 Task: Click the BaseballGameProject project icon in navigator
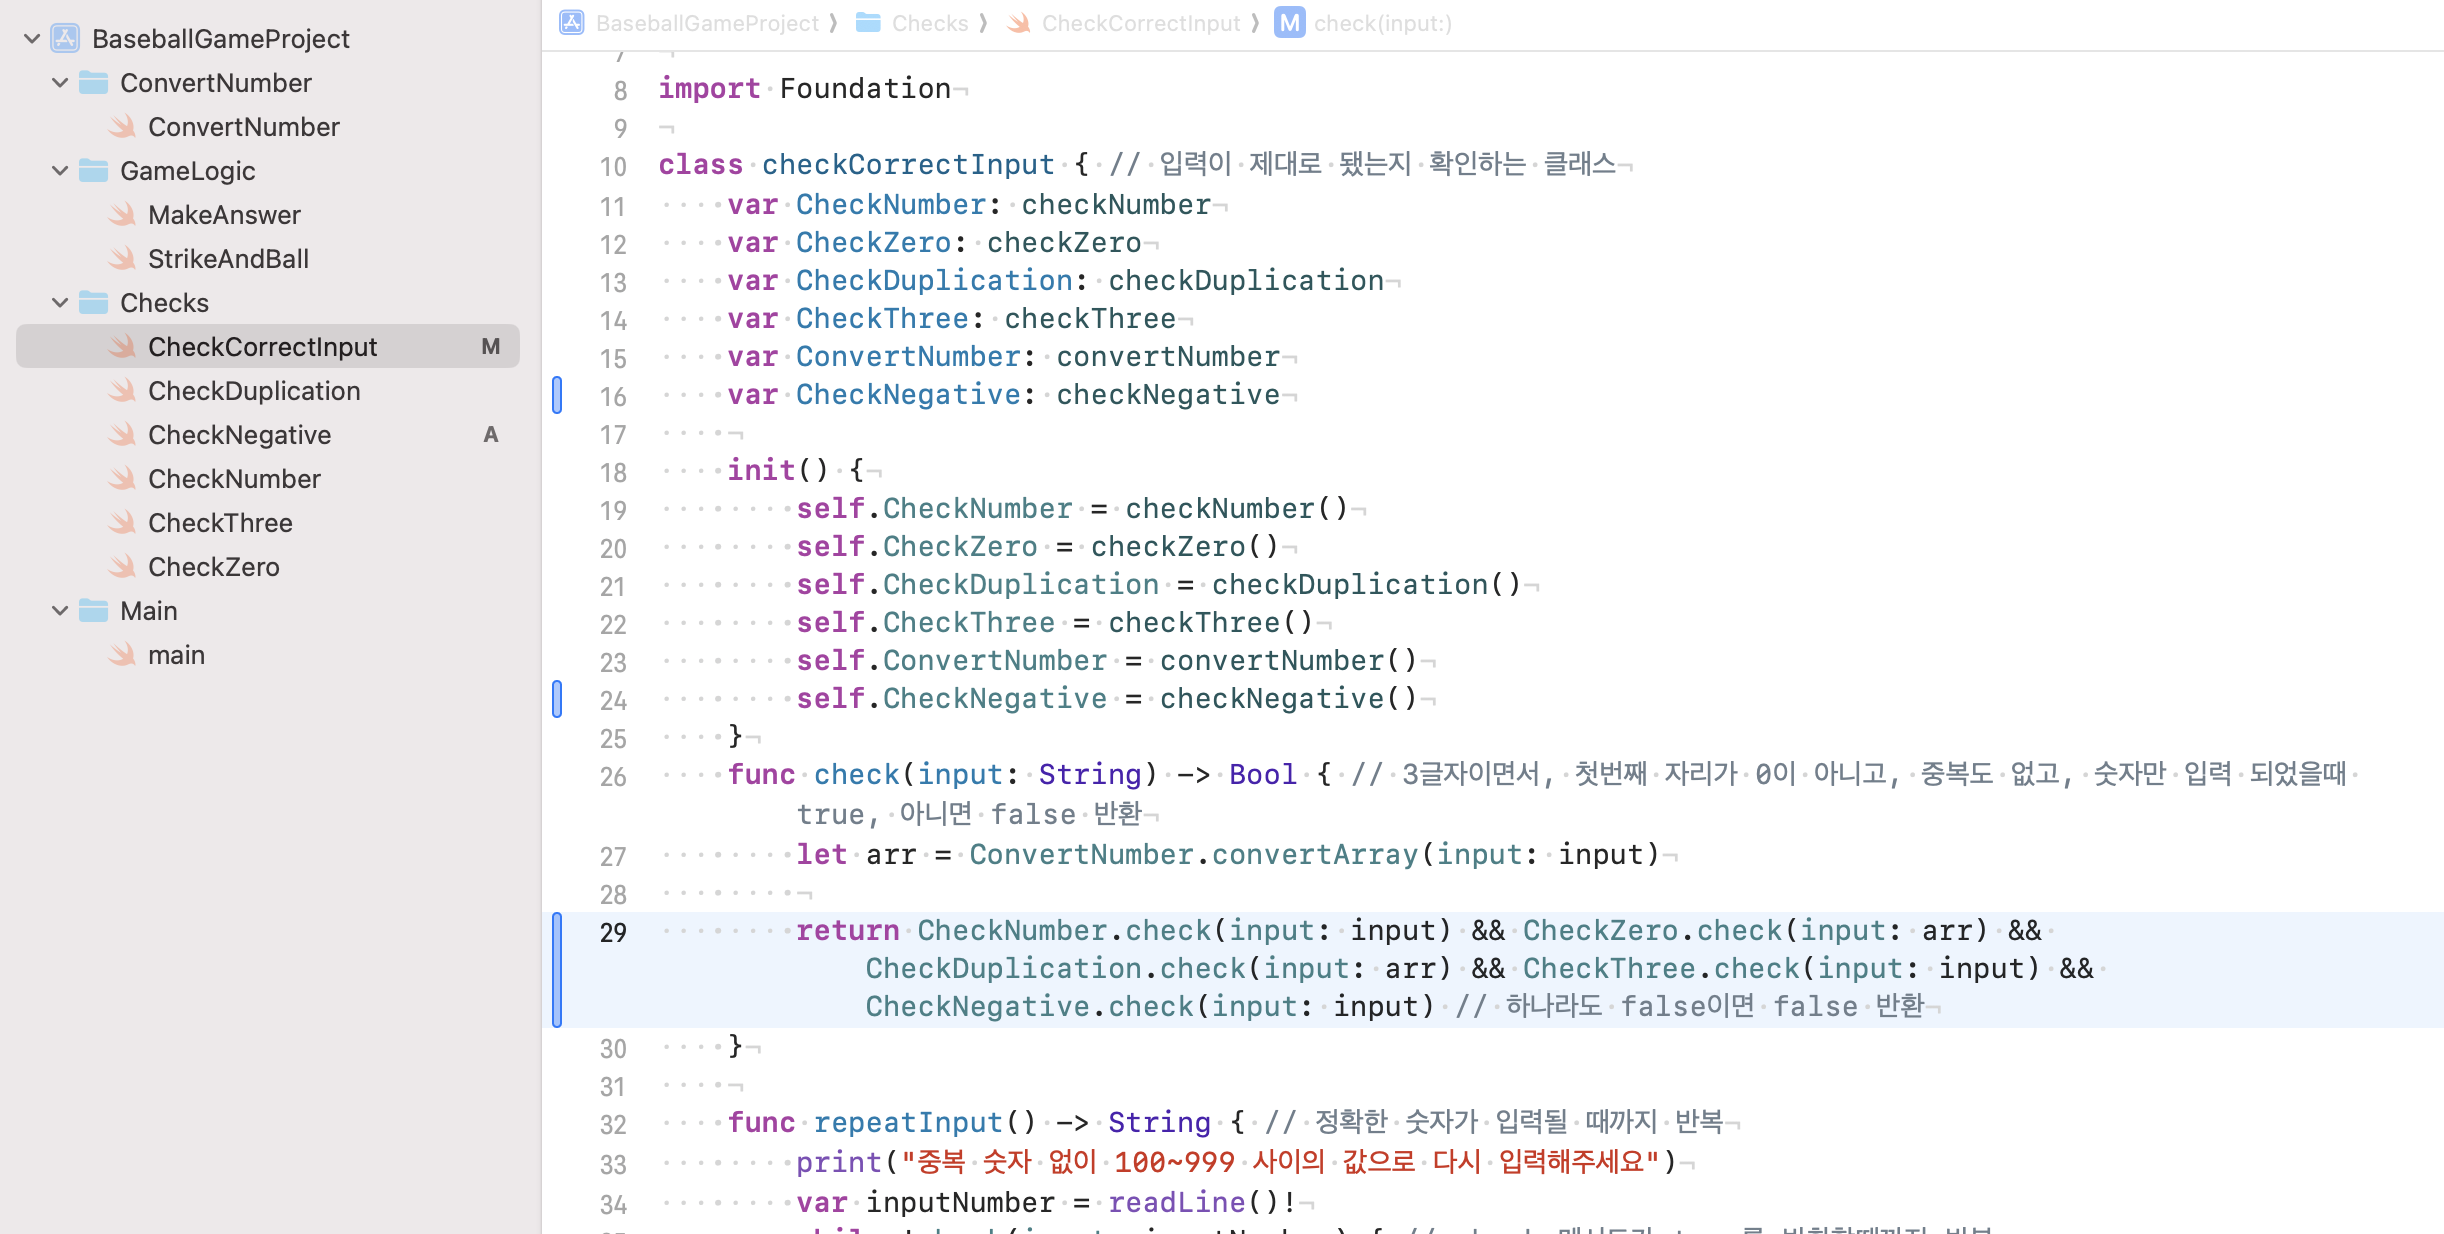[x=65, y=39]
